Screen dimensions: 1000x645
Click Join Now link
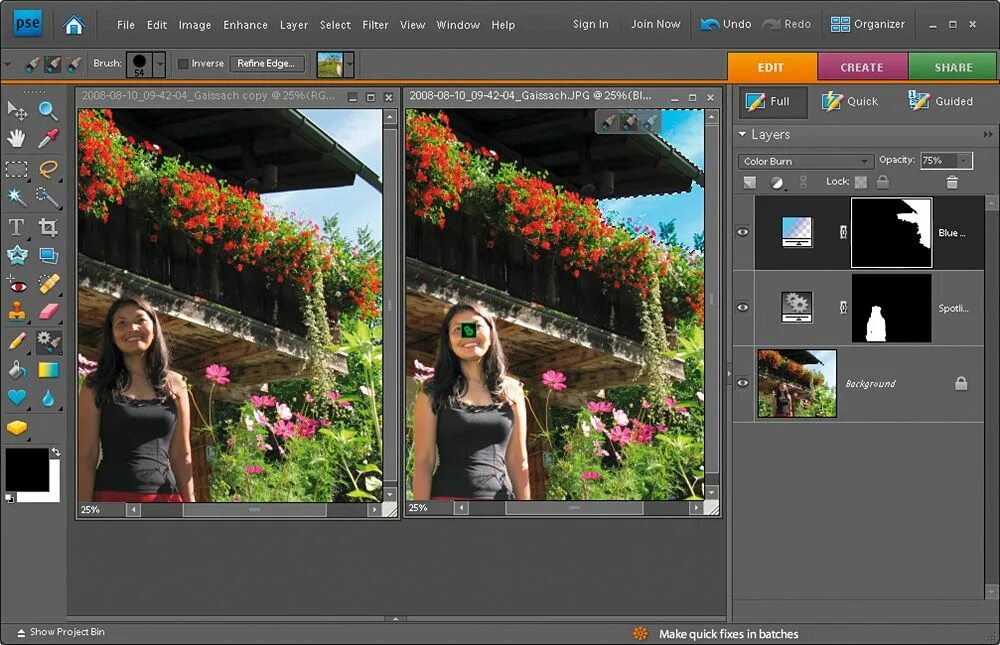pos(656,24)
